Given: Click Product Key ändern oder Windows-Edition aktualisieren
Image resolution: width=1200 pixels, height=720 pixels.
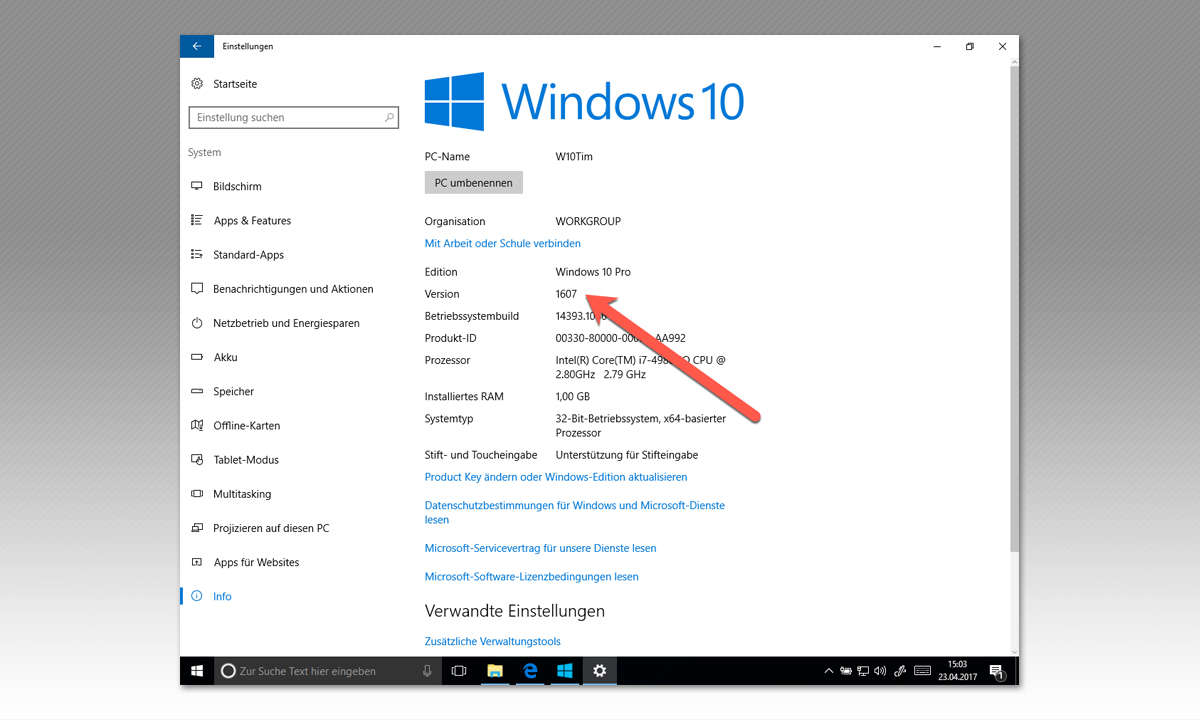Looking at the screenshot, I should pyautogui.click(x=556, y=477).
